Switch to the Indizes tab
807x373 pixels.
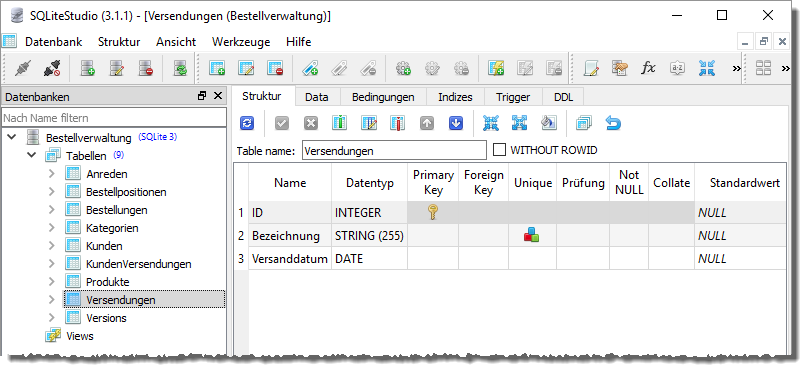click(455, 97)
